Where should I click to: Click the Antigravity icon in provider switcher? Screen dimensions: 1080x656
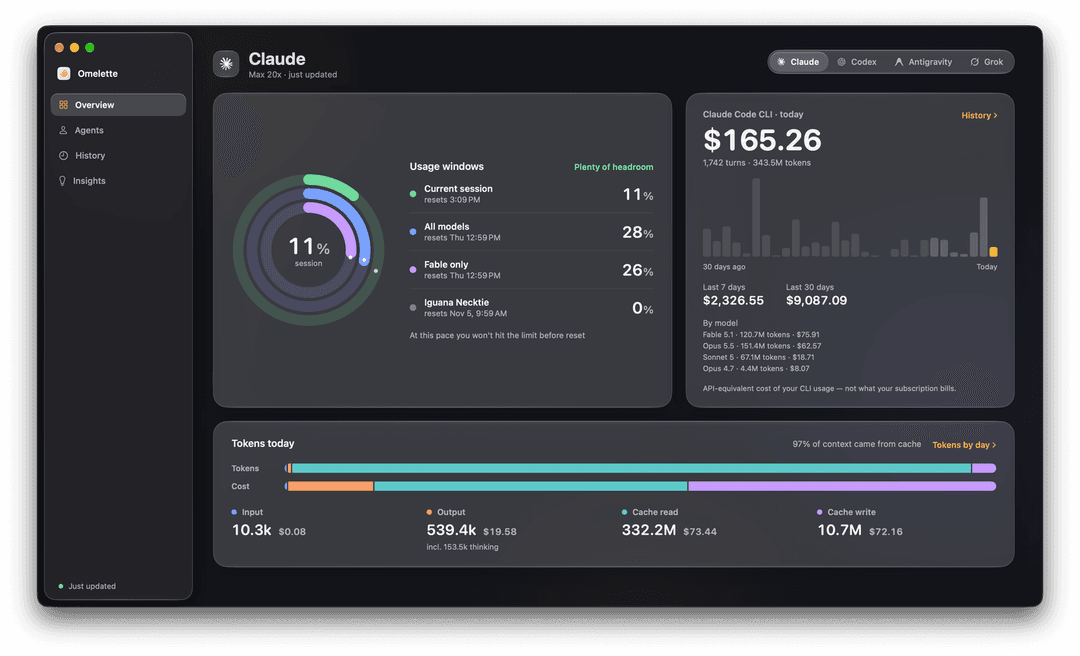click(x=899, y=62)
